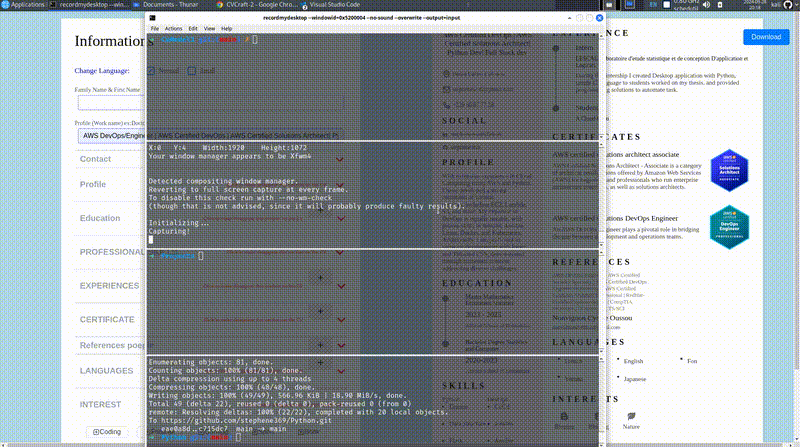Click the EN keyboard layout indicator
Screen dimensions: 800x447
653,5
